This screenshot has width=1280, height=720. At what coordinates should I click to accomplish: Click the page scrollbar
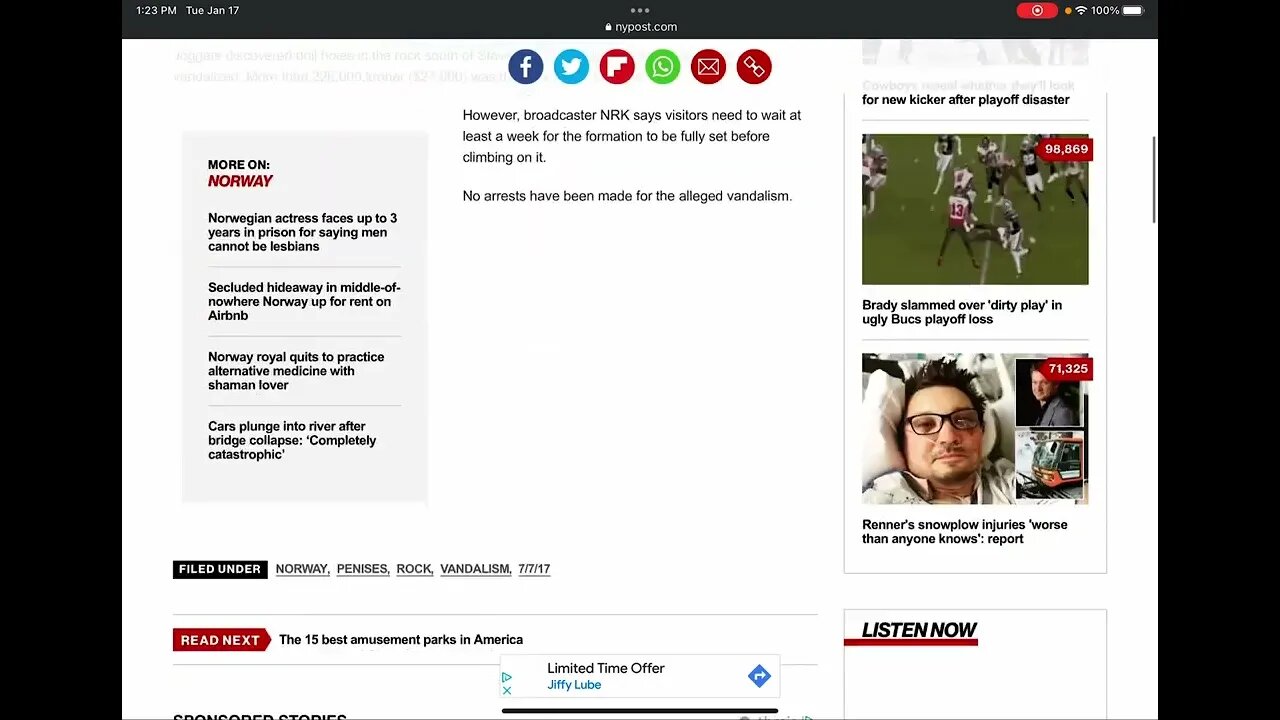pyautogui.click(x=1154, y=180)
